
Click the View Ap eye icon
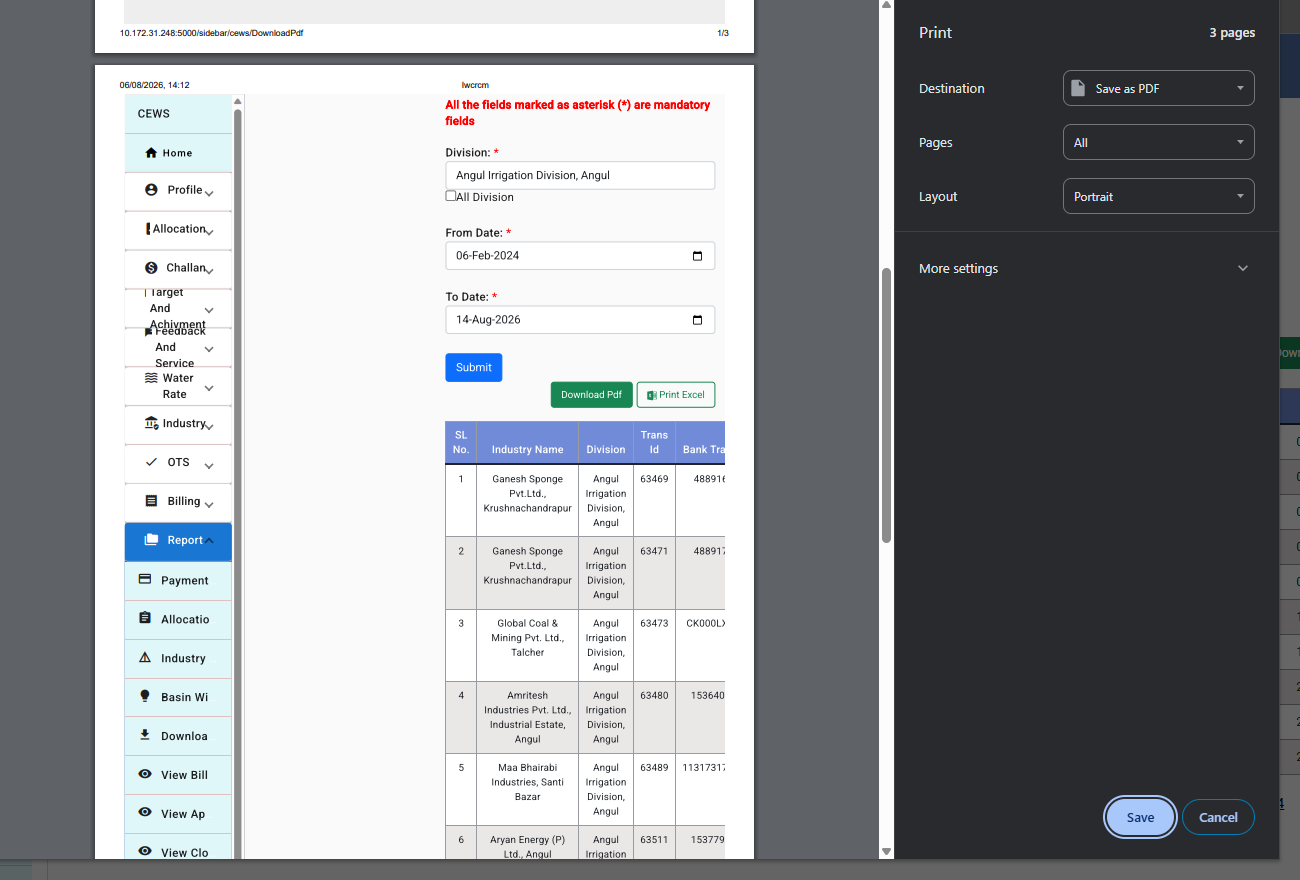pos(144,813)
